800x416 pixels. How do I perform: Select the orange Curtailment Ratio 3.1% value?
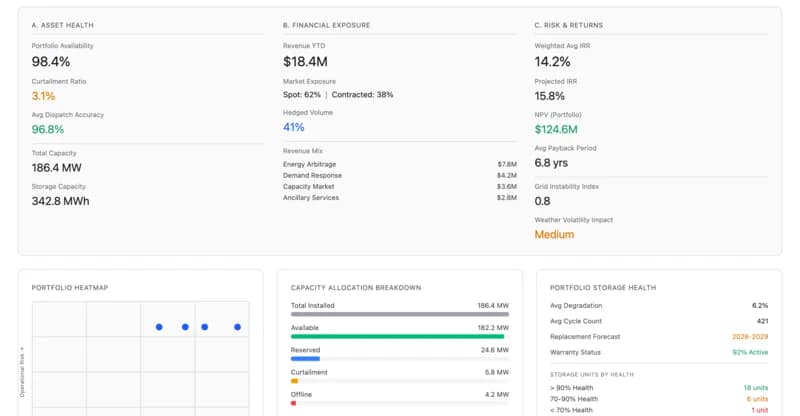click(43, 96)
